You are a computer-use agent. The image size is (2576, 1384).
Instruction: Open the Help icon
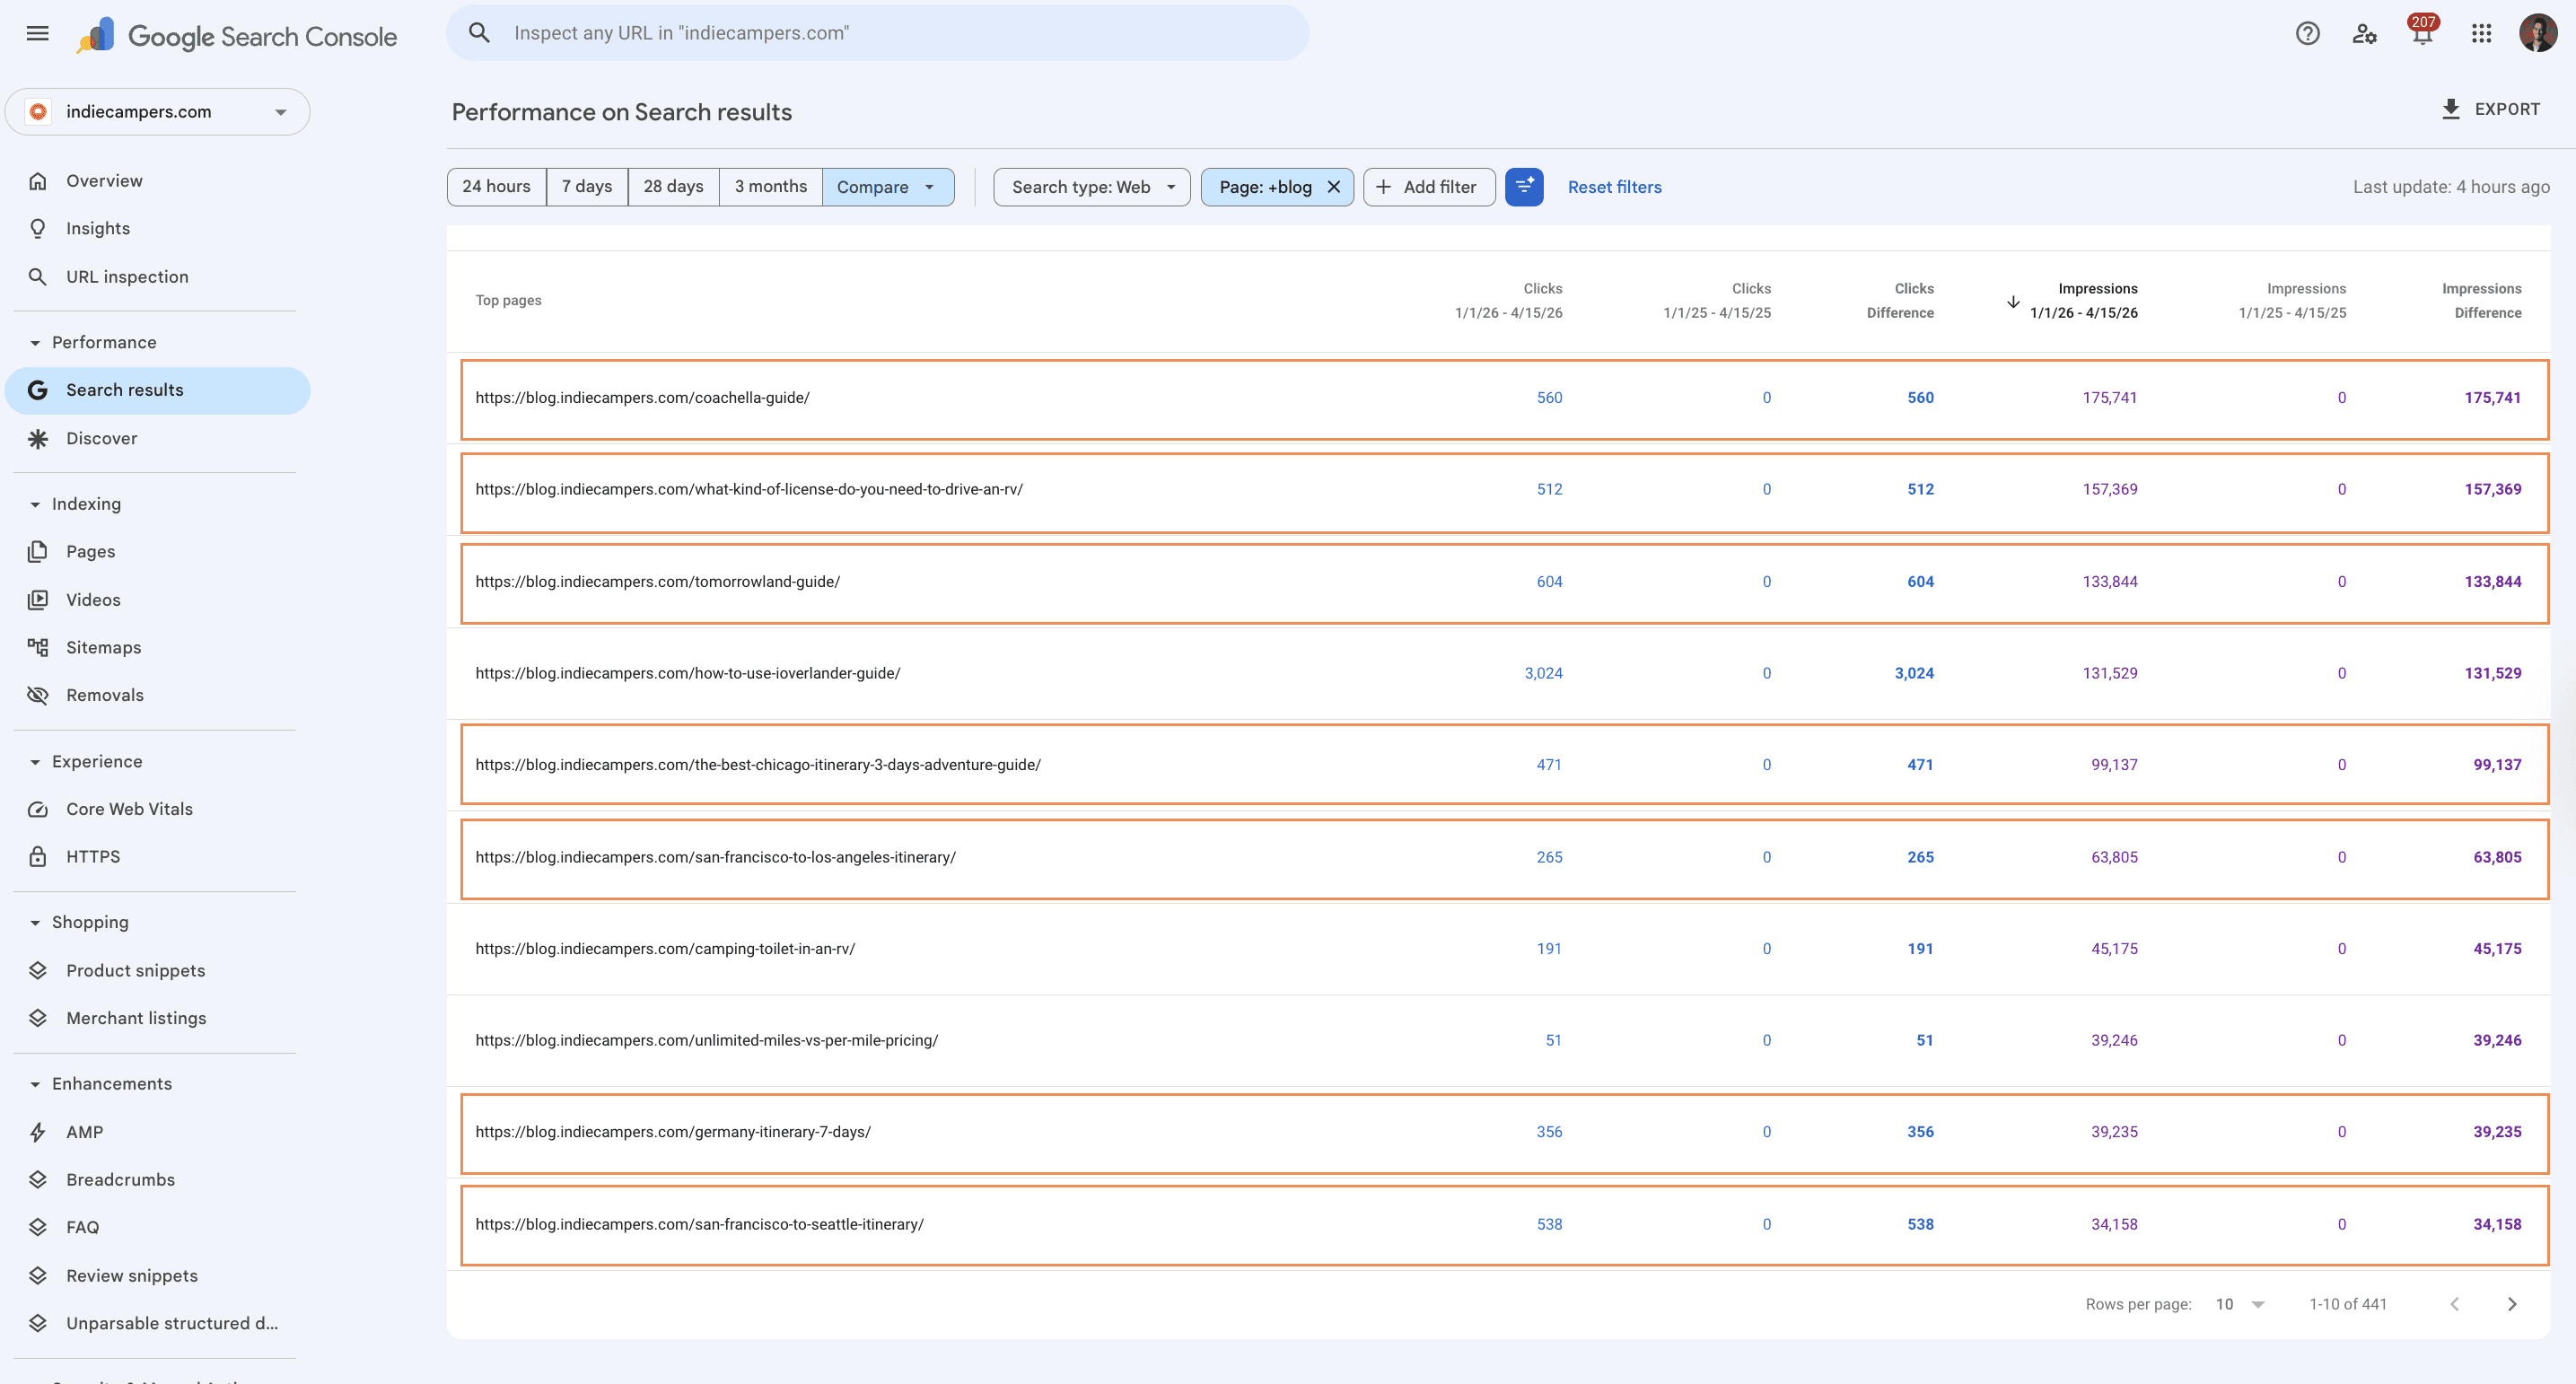pyautogui.click(x=2307, y=34)
